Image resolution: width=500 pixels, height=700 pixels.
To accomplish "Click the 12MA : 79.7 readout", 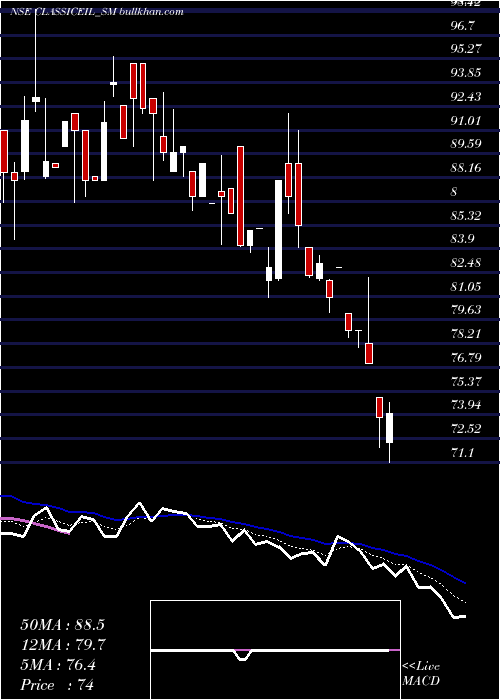I will [x=63, y=645].
